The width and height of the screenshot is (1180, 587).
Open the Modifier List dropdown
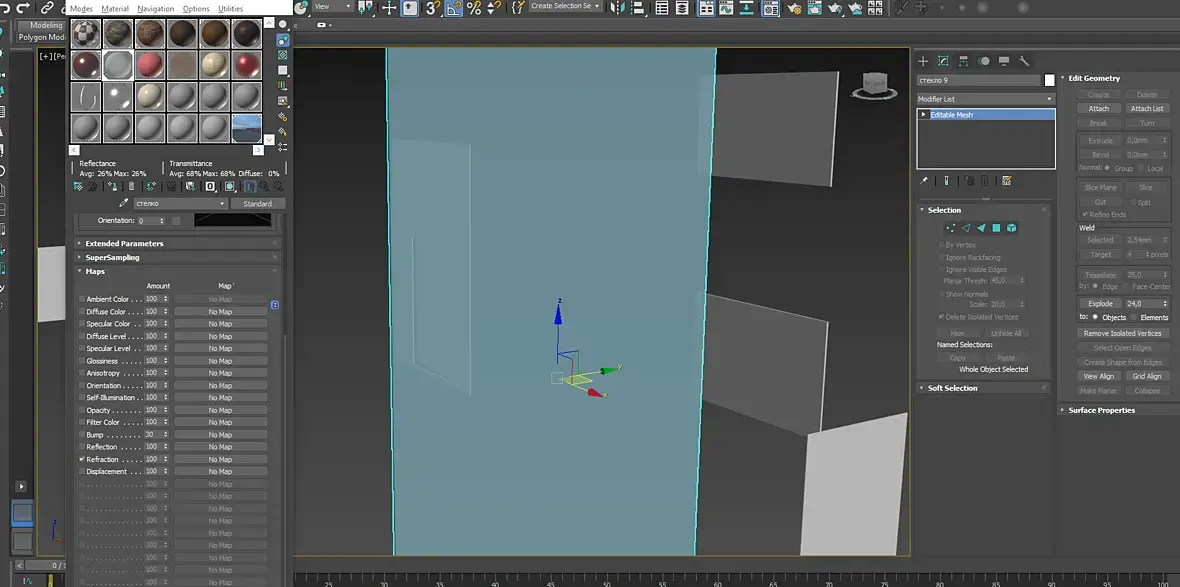click(986, 99)
